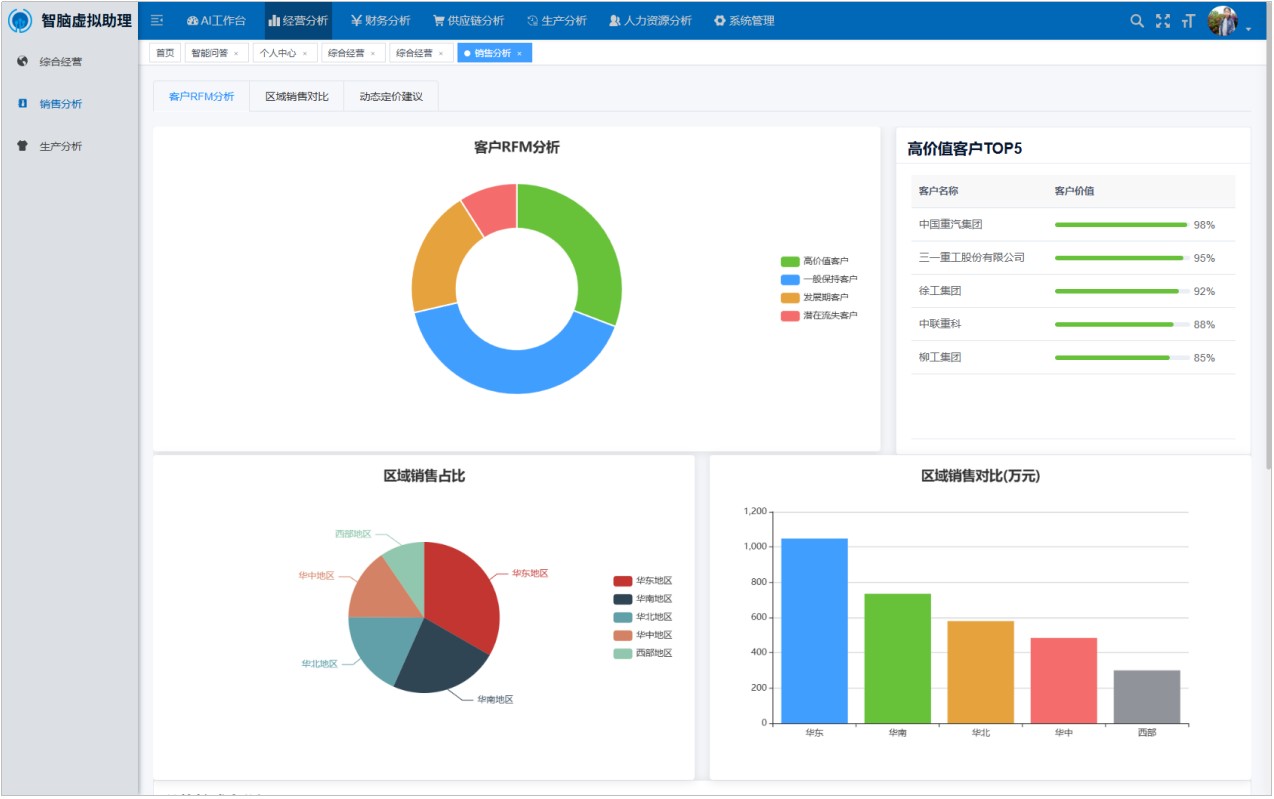This screenshot has height=799, width=1274.
Task: Close the 智能问答 page tab
Action: 236,54
